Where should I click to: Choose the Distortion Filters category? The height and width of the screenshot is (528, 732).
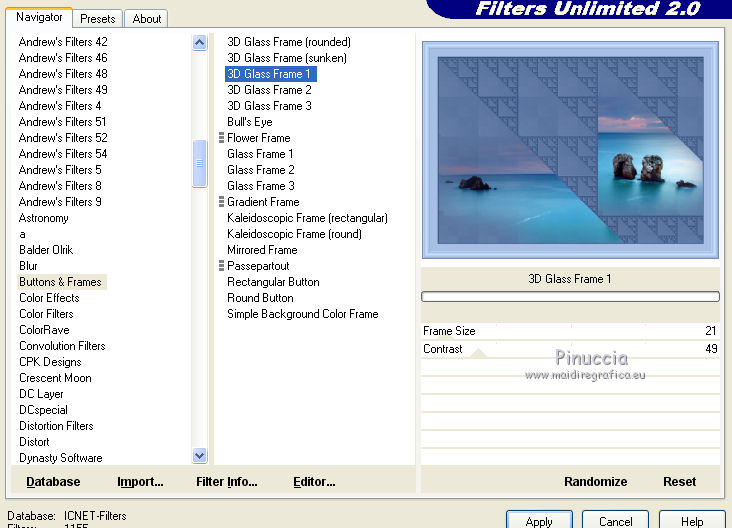click(x=56, y=426)
